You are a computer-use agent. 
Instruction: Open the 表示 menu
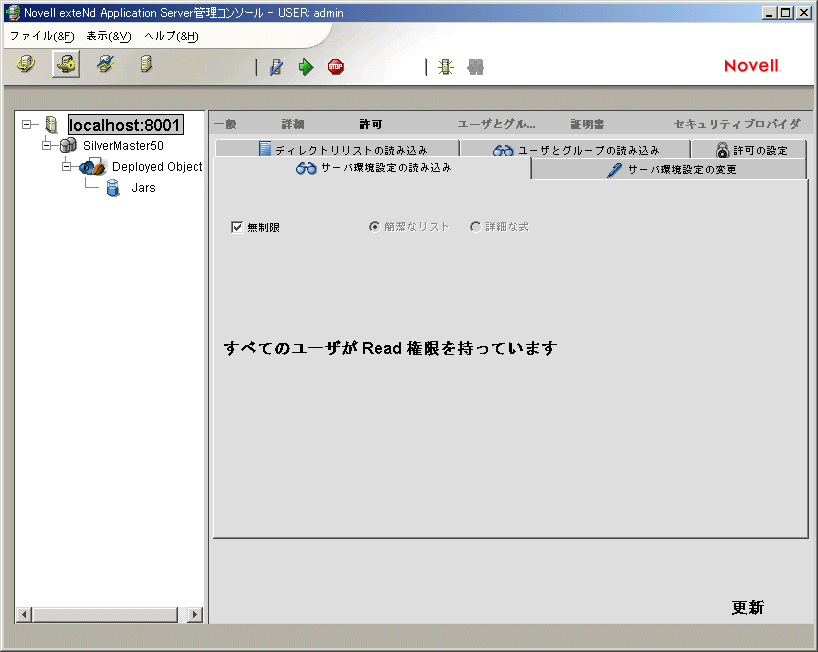109,36
